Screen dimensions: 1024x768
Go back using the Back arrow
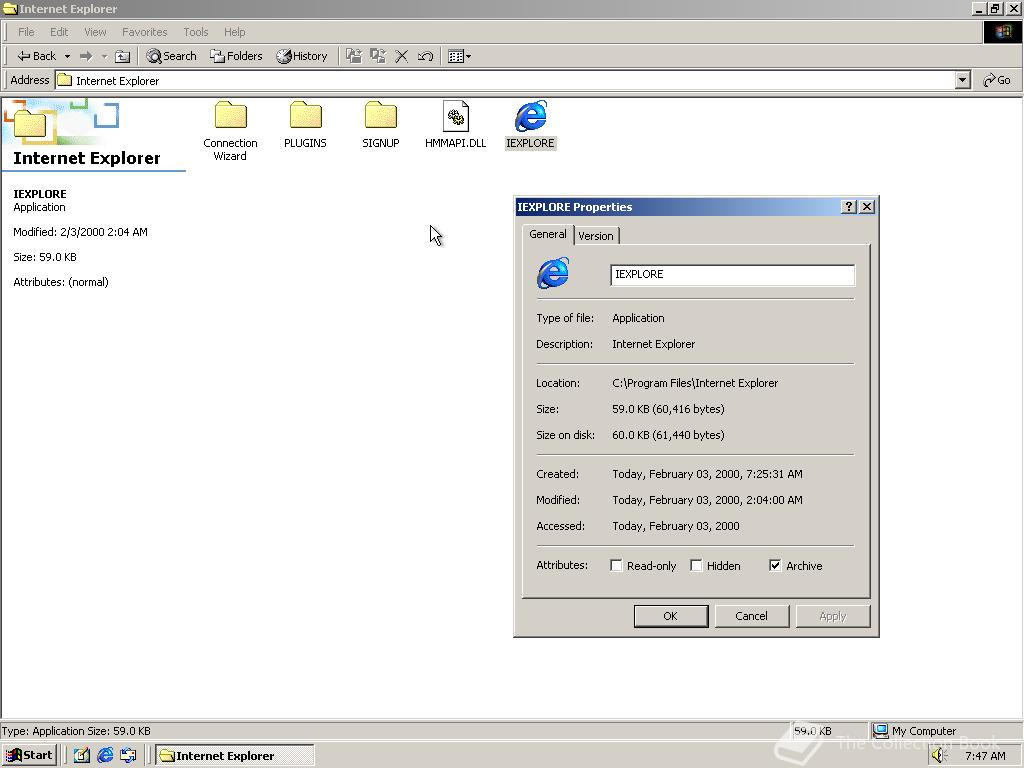[x=37, y=56]
